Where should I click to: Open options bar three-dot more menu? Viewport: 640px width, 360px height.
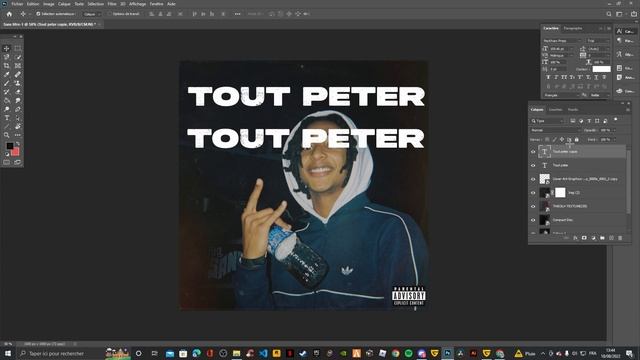coord(237,14)
